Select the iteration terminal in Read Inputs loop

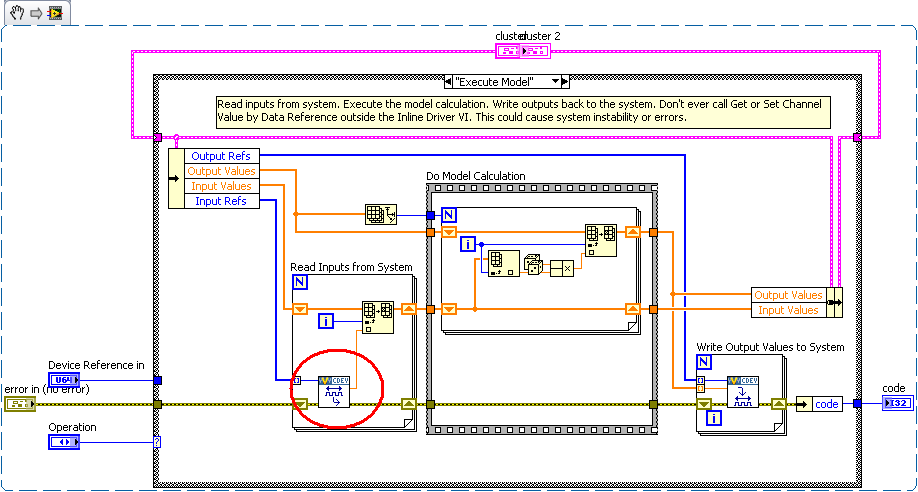[326, 321]
